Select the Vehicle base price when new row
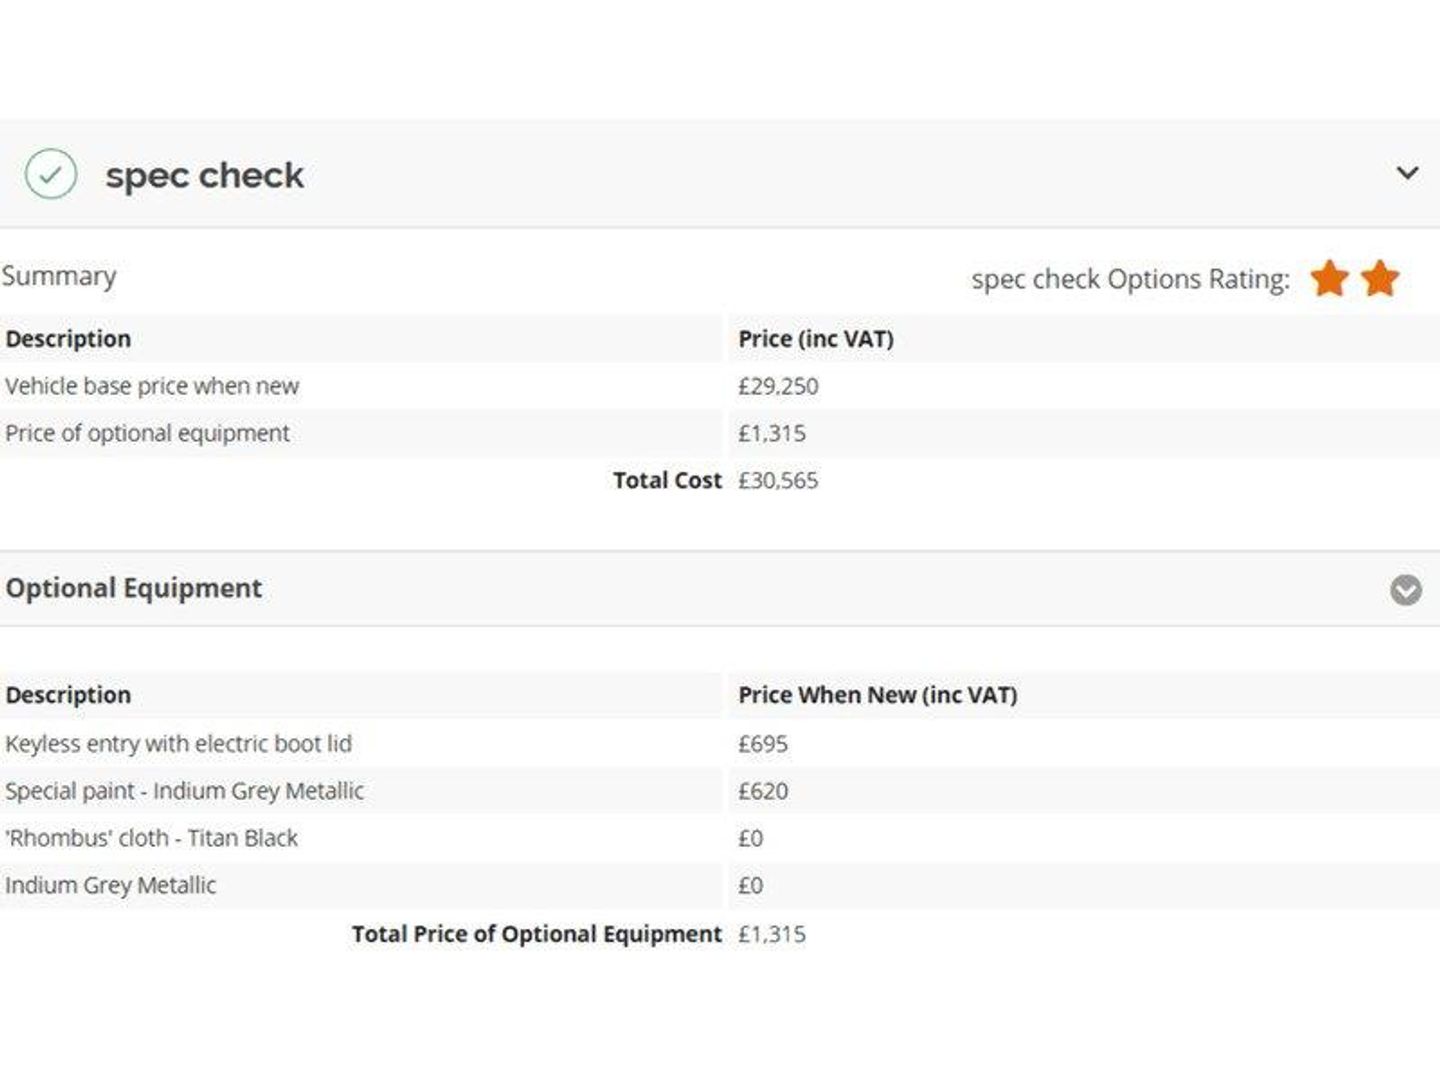The height and width of the screenshot is (1080, 1440). [x=152, y=386]
